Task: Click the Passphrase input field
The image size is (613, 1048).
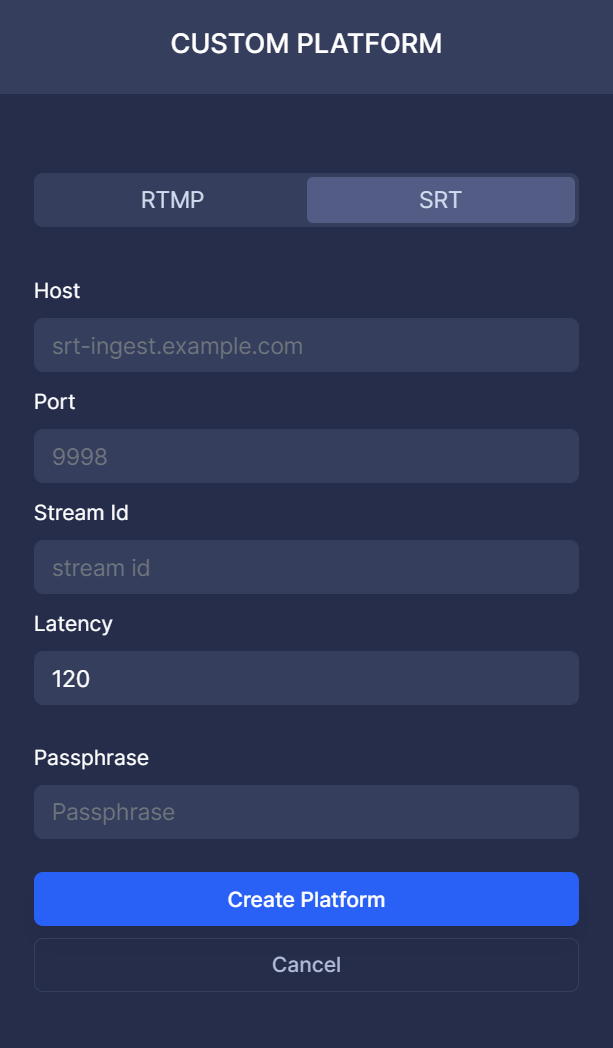Action: (x=306, y=812)
